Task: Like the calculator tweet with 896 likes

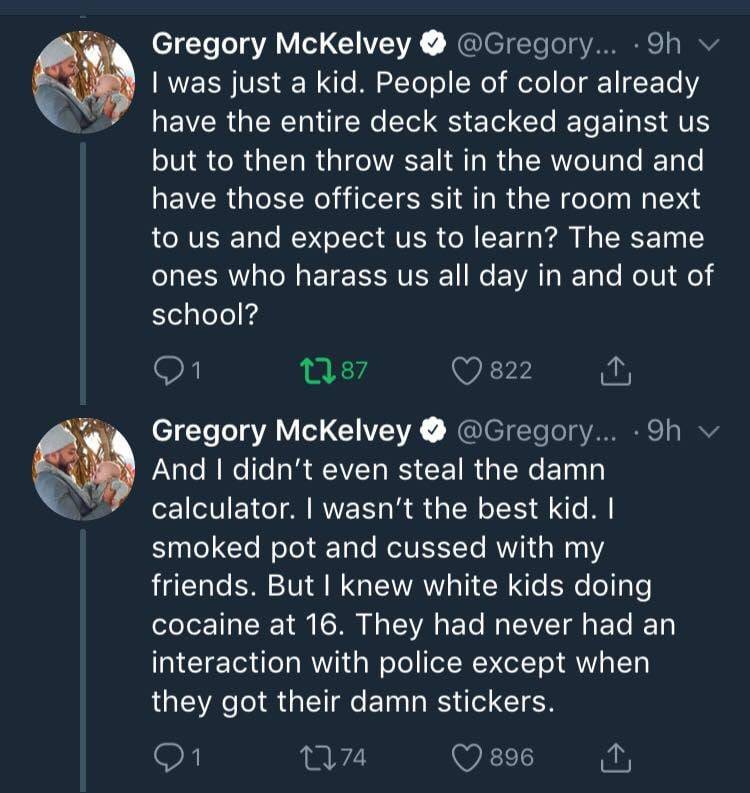Action: click(467, 757)
